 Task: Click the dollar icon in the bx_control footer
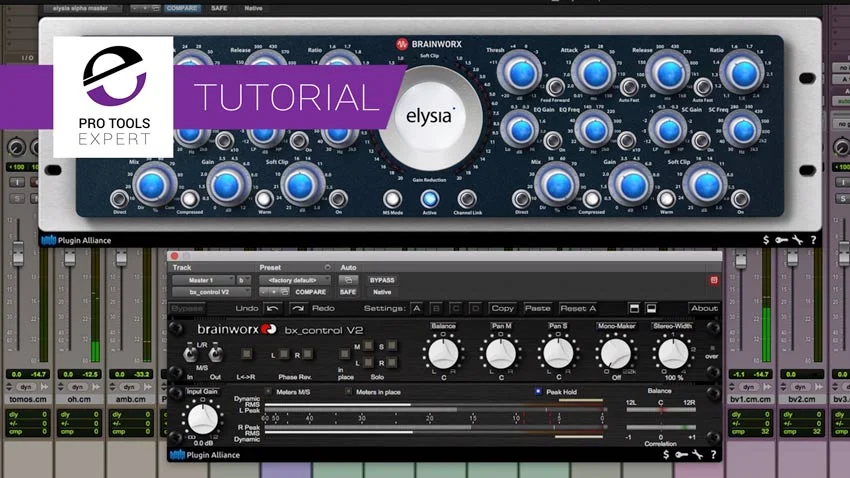(x=666, y=455)
